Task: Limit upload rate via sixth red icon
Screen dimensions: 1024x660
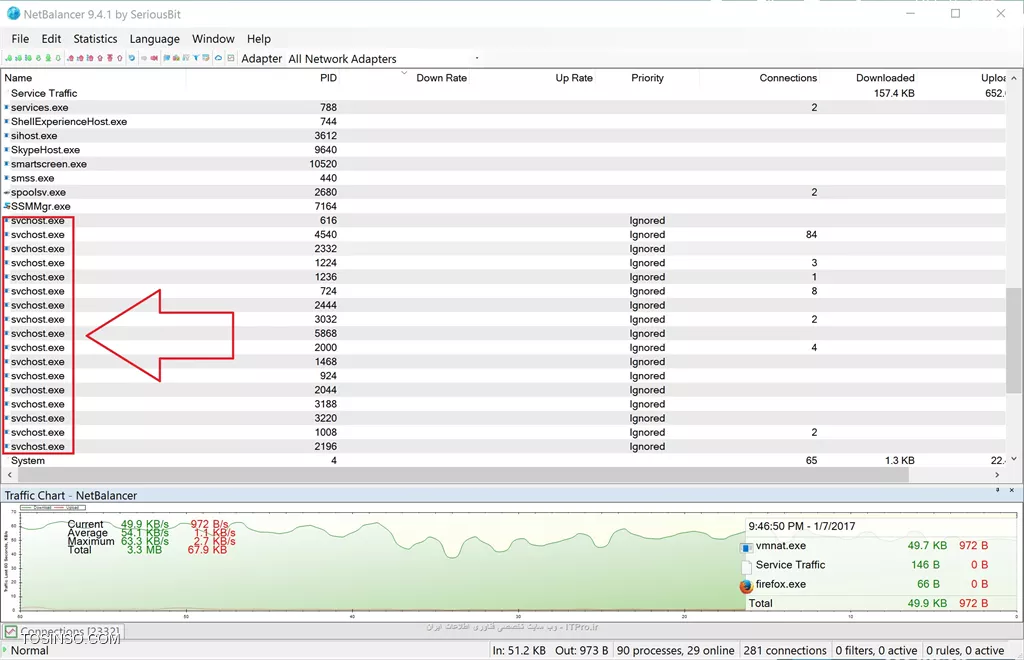Action: coord(120,58)
